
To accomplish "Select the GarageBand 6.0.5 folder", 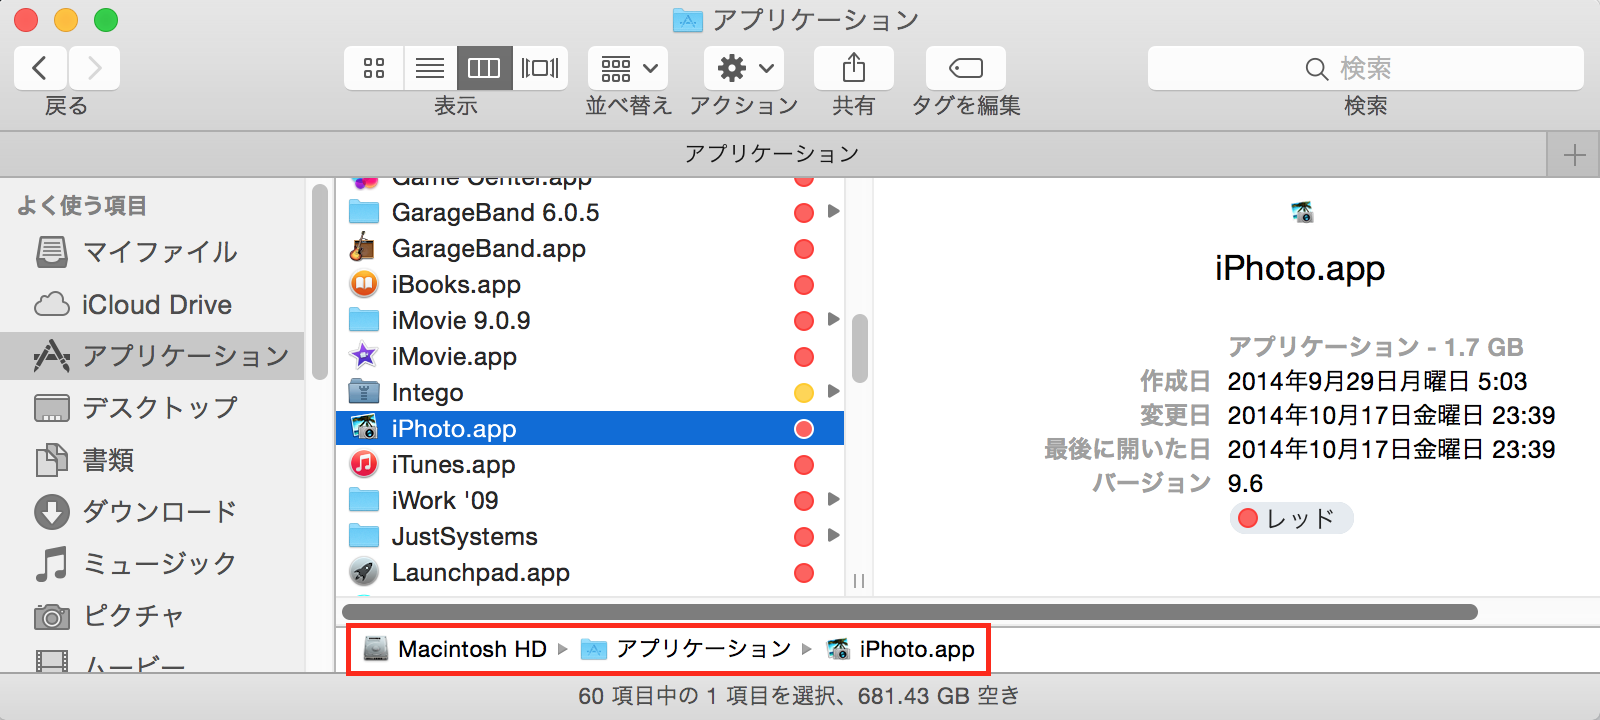I will pyautogui.click(x=590, y=212).
